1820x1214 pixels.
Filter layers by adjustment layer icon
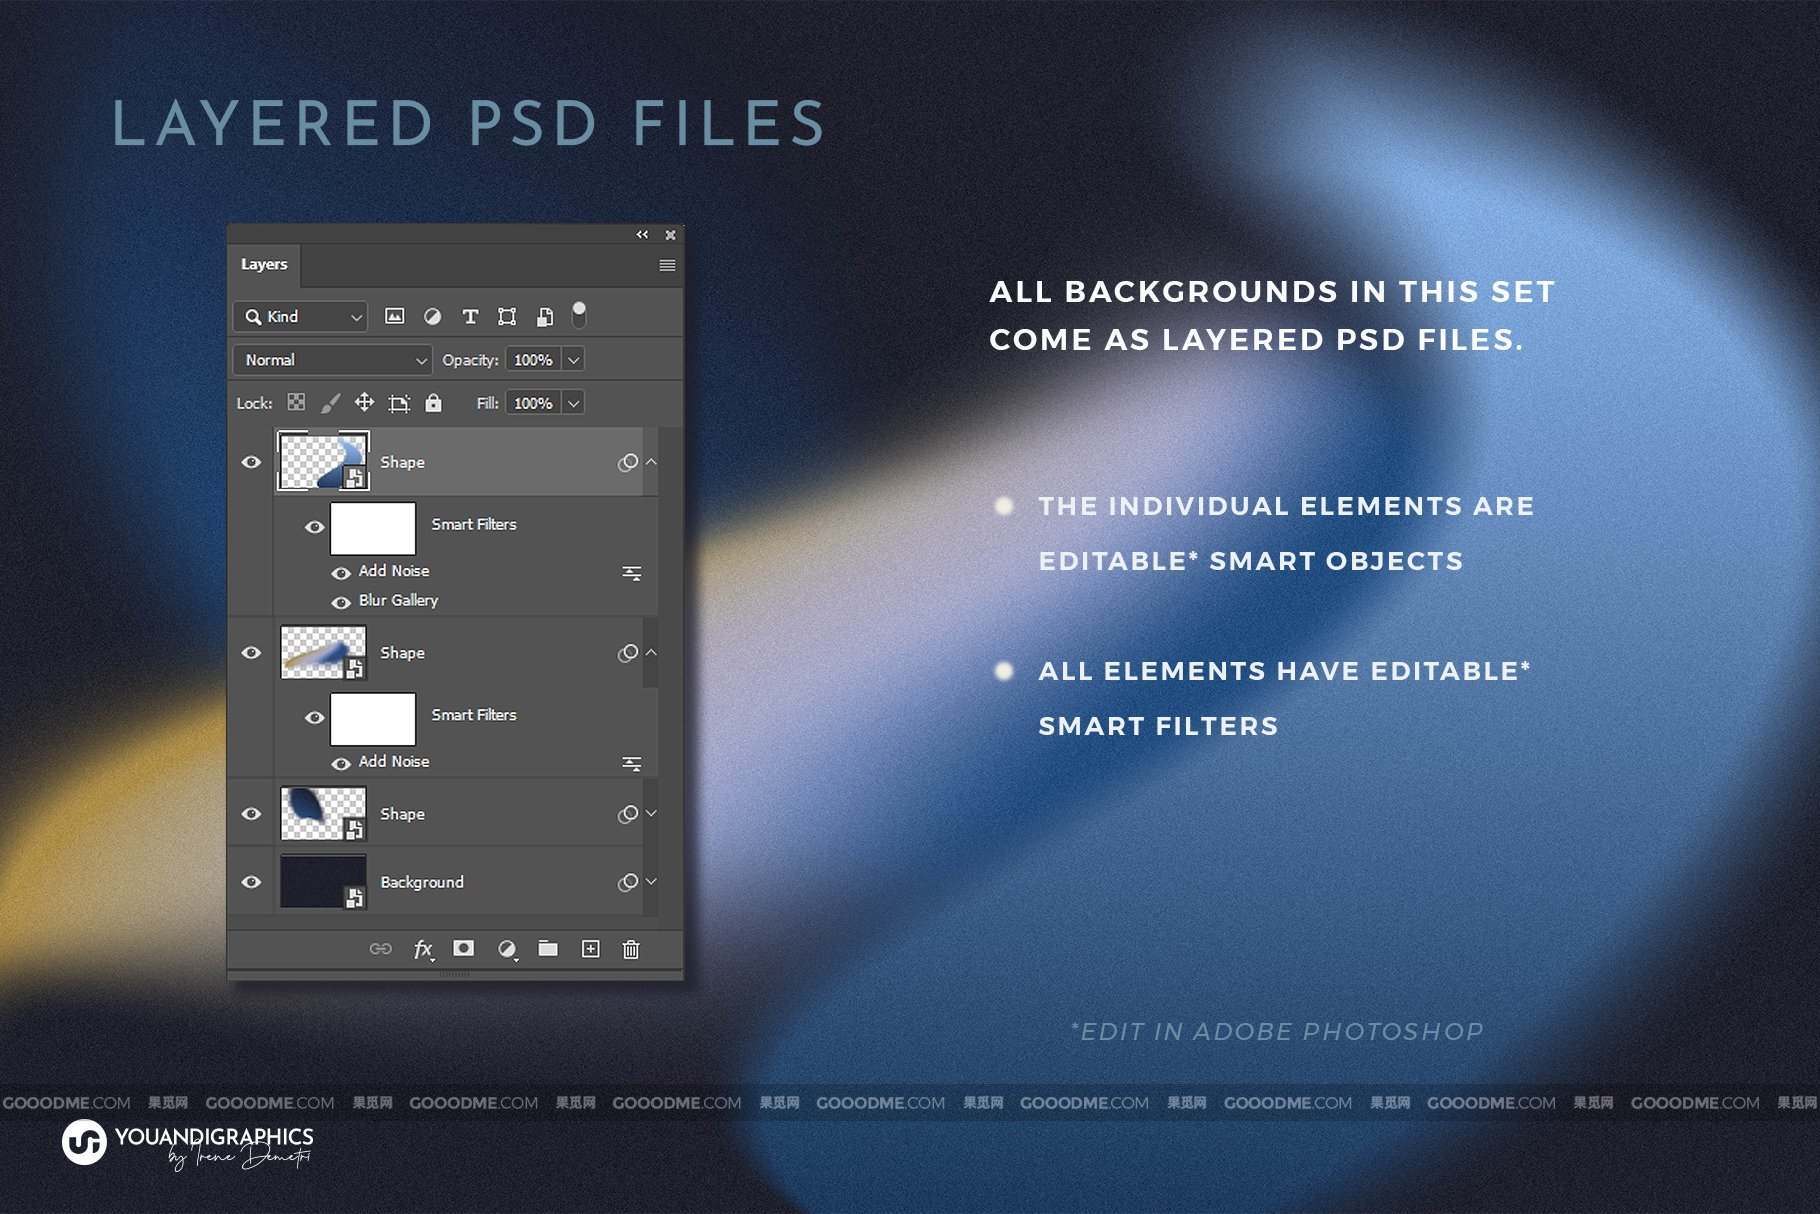tap(432, 316)
